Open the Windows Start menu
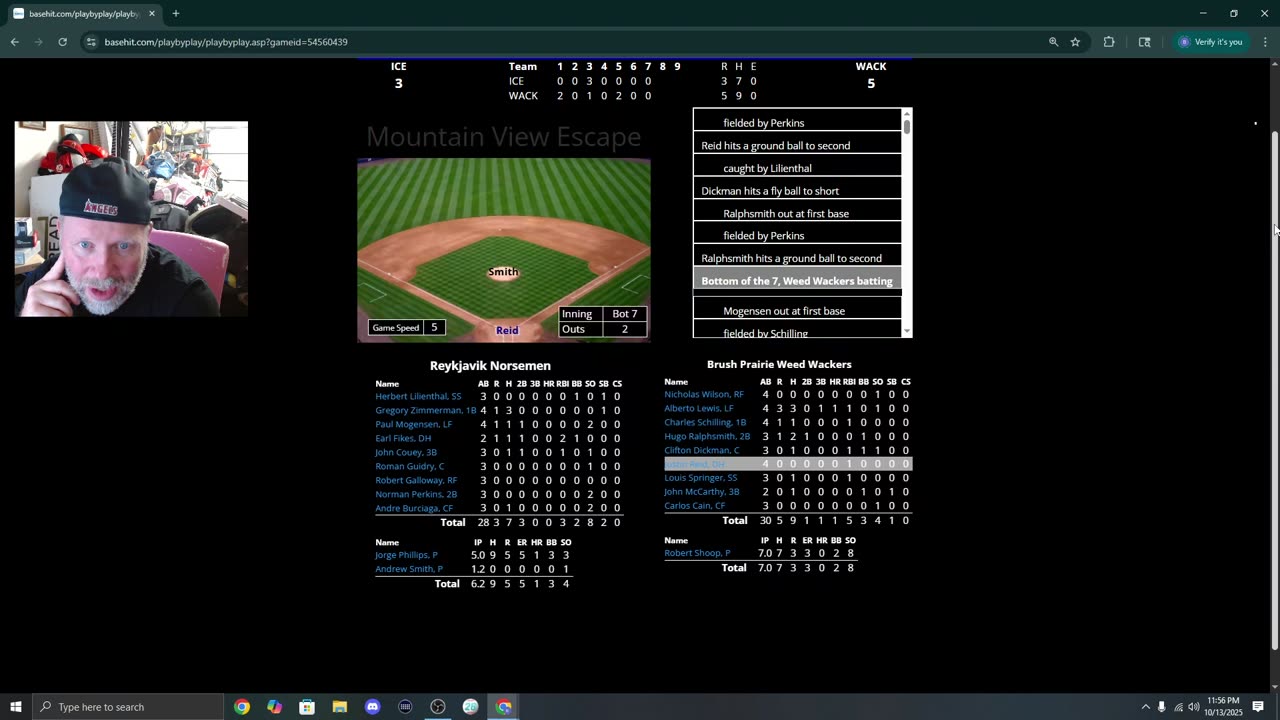 (15, 707)
